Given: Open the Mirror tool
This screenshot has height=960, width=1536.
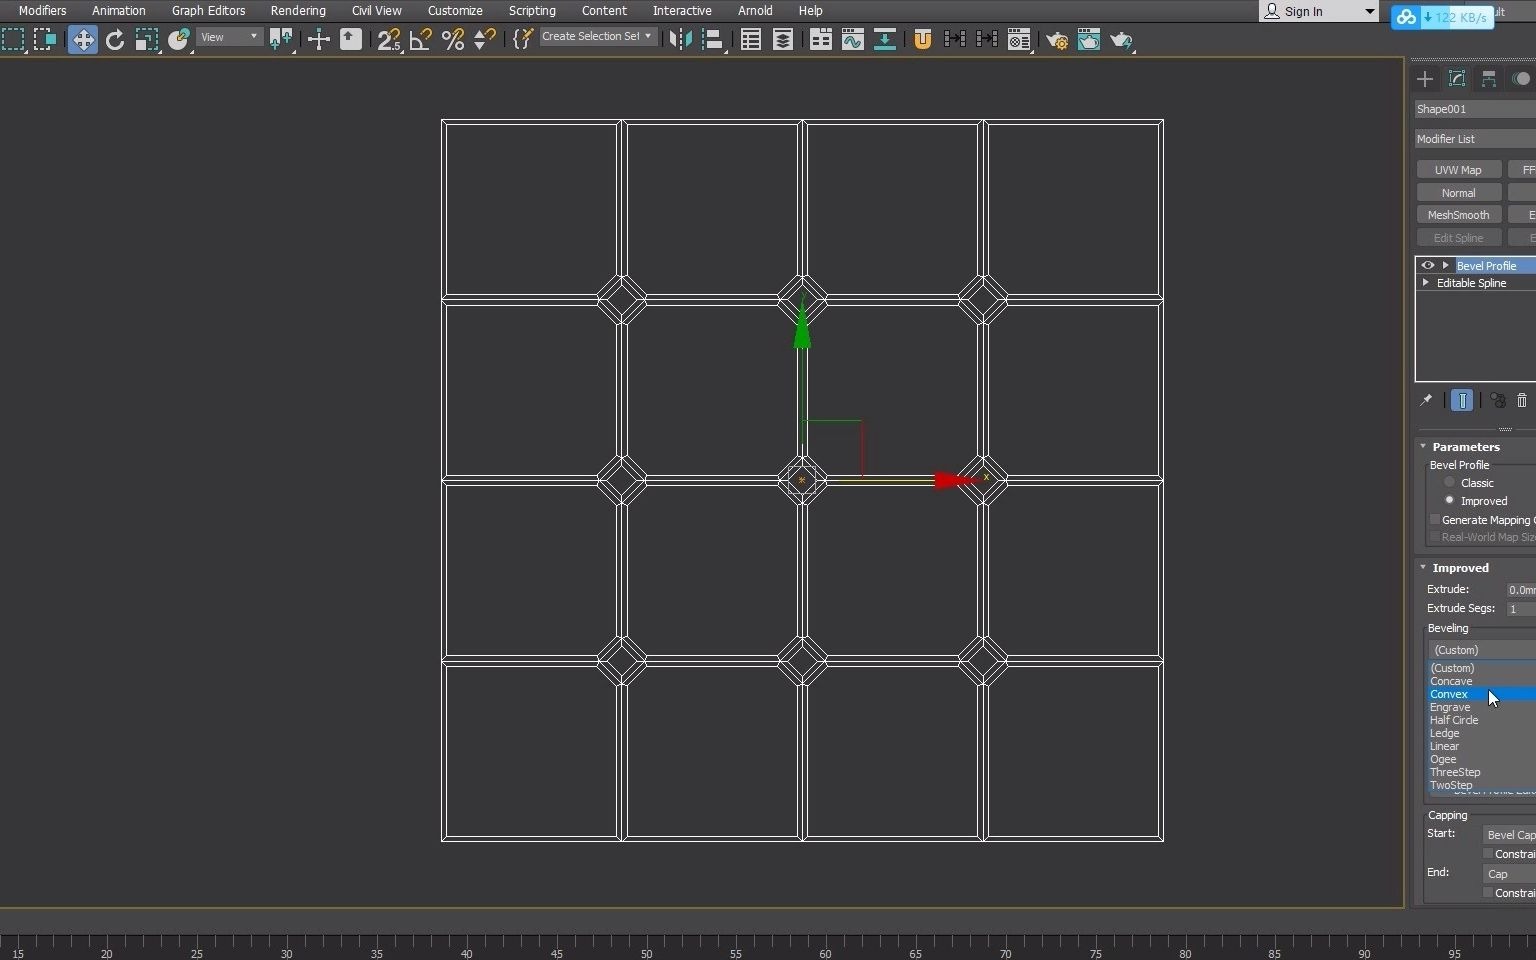Looking at the screenshot, I should click(680, 40).
